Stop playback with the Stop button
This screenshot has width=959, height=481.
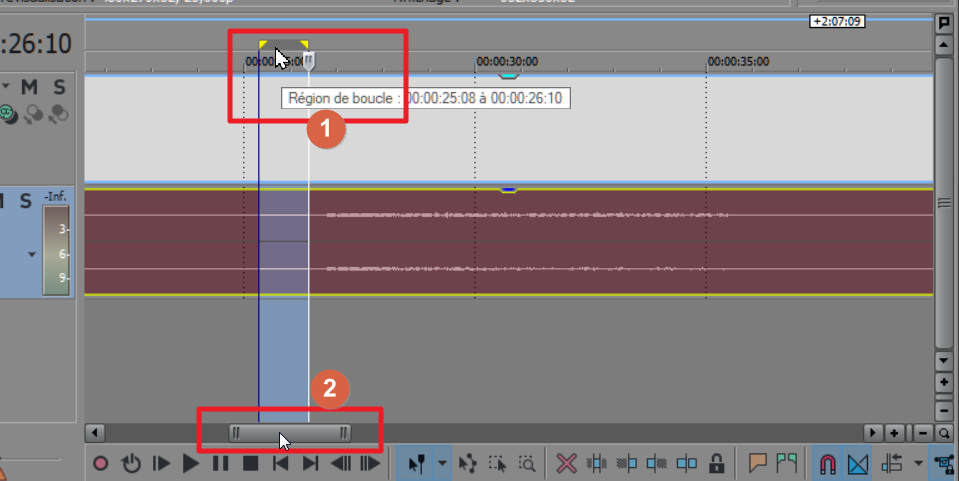click(250, 463)
